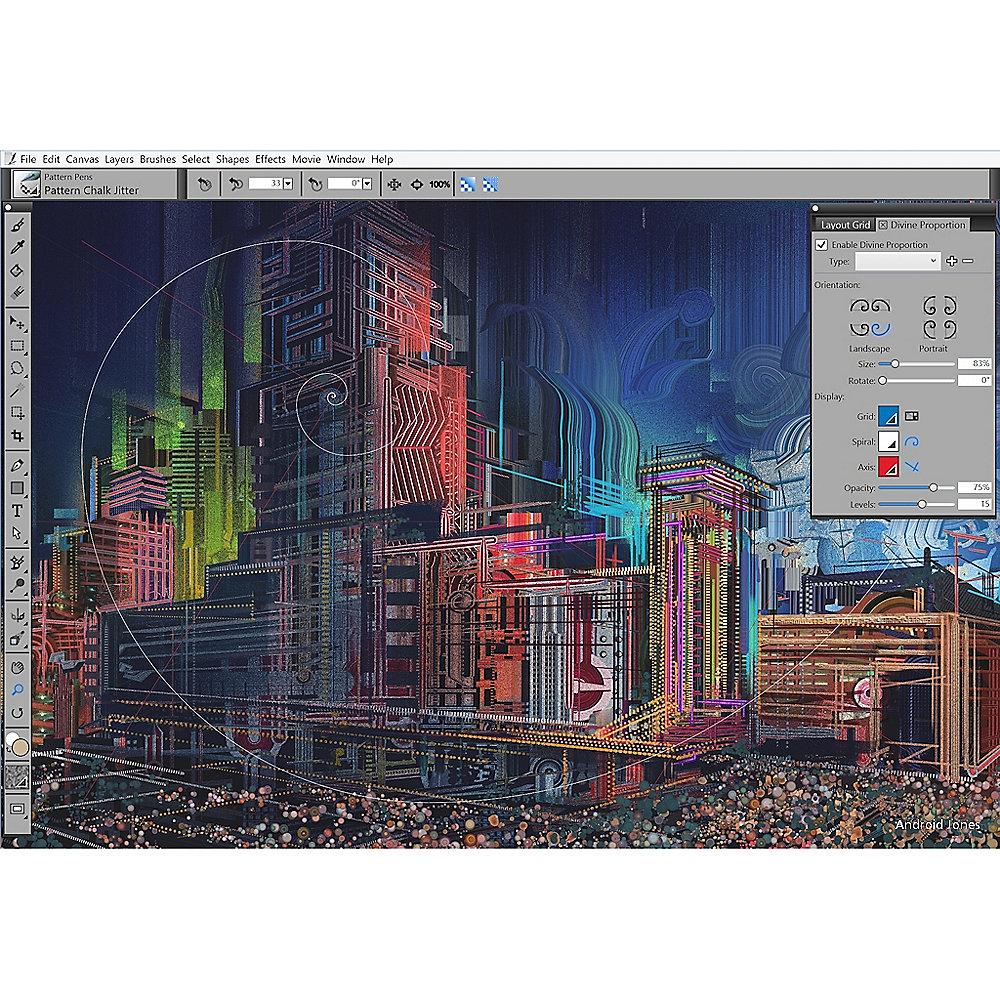Choose the Crop tool
The image size is (1000, 1000).
click(x=17, y=436)
